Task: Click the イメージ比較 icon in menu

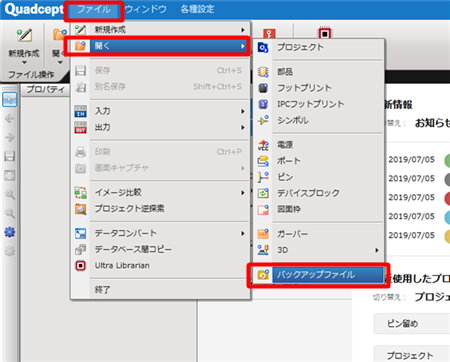Action: tap(80, 192)
